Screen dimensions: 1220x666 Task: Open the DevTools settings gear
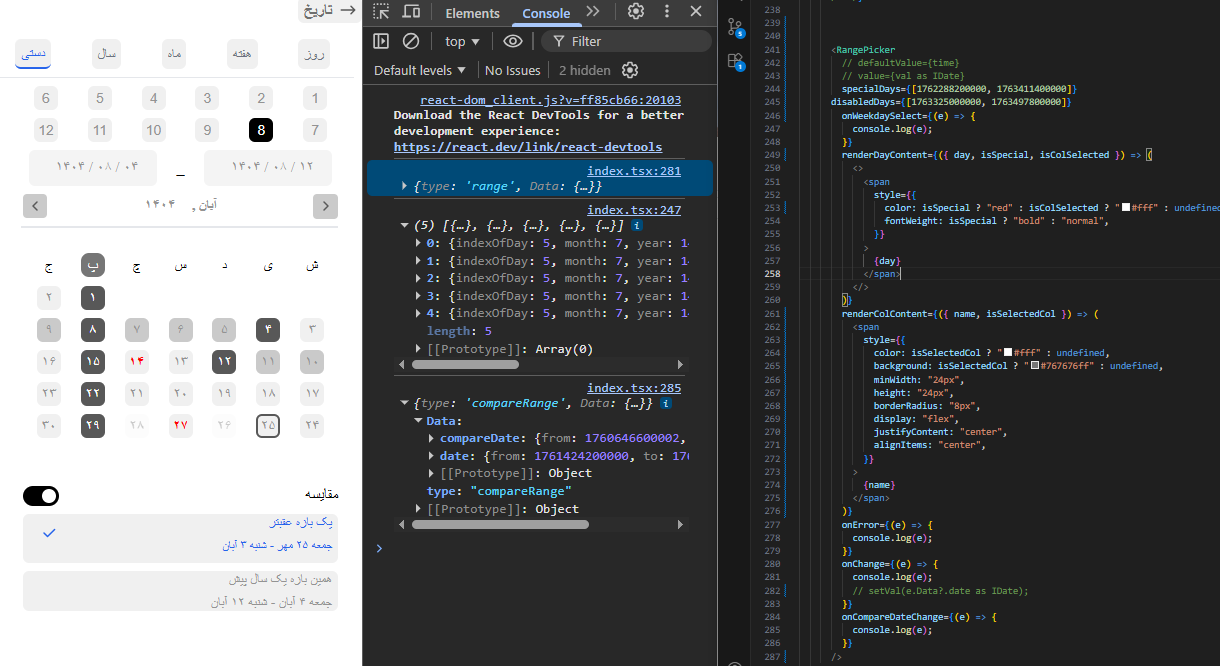pyautogui.click(x=636, y=12)
